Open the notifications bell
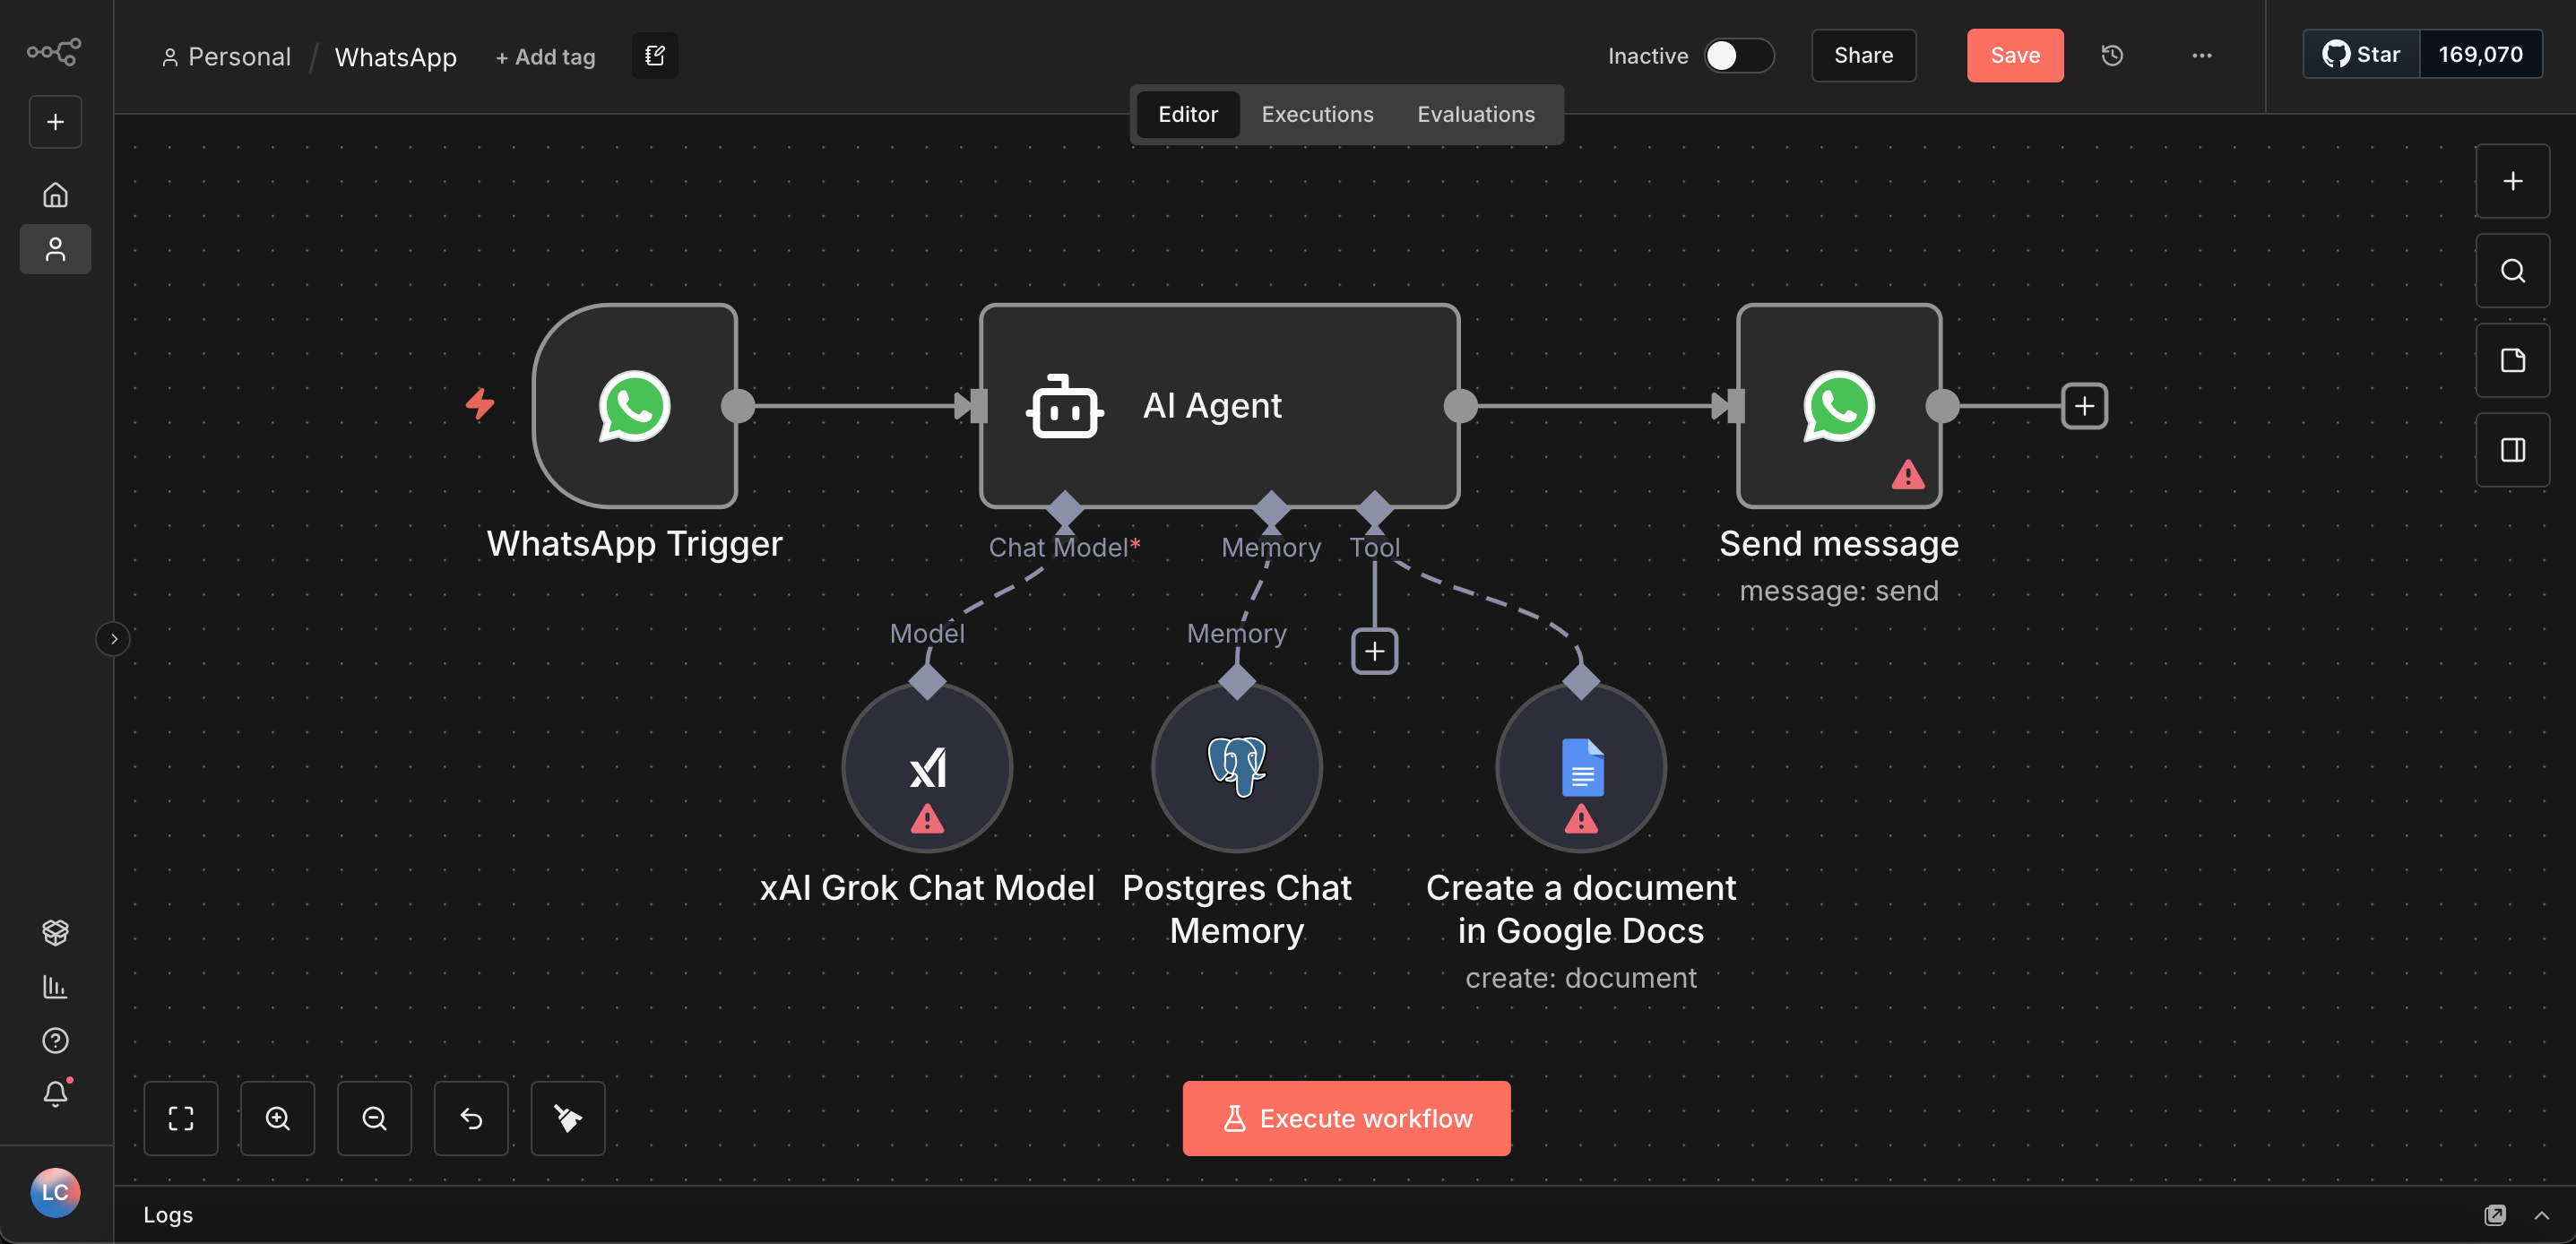Image resolution: width=2576 pixels, height=1244 pixels. (55, 1093)
